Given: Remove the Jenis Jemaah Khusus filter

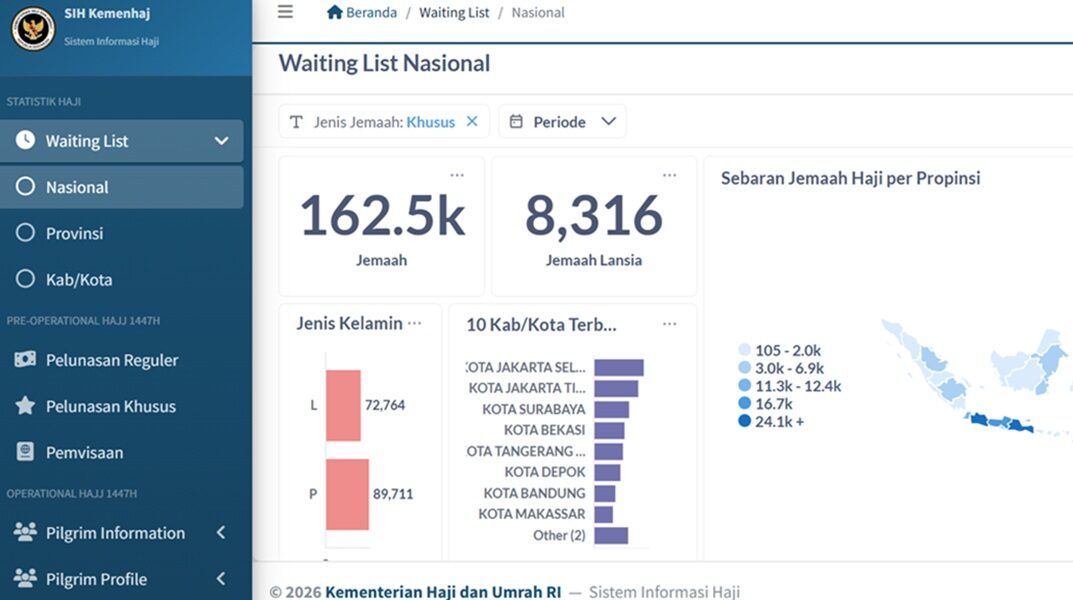Looking at the screenshot, I should coord(472,121).
